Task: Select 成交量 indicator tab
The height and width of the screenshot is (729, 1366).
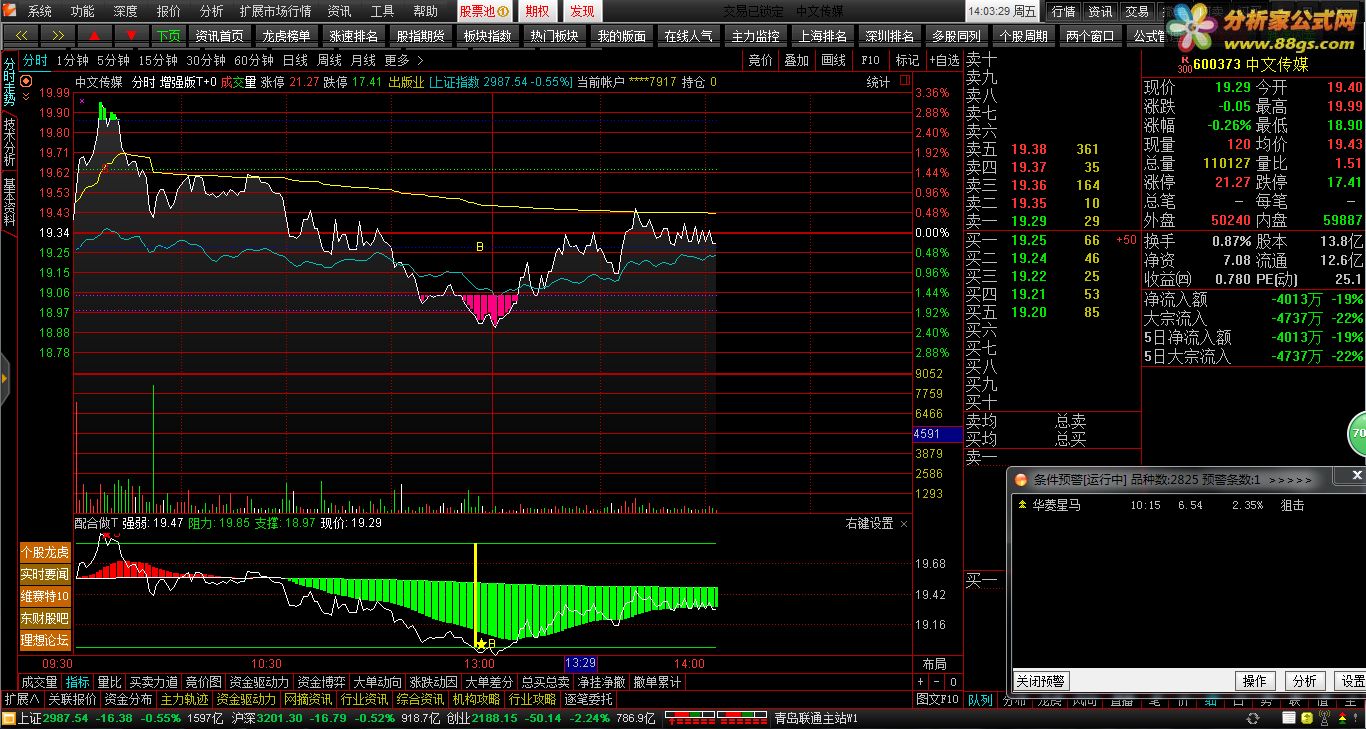Action: point(39,682)
